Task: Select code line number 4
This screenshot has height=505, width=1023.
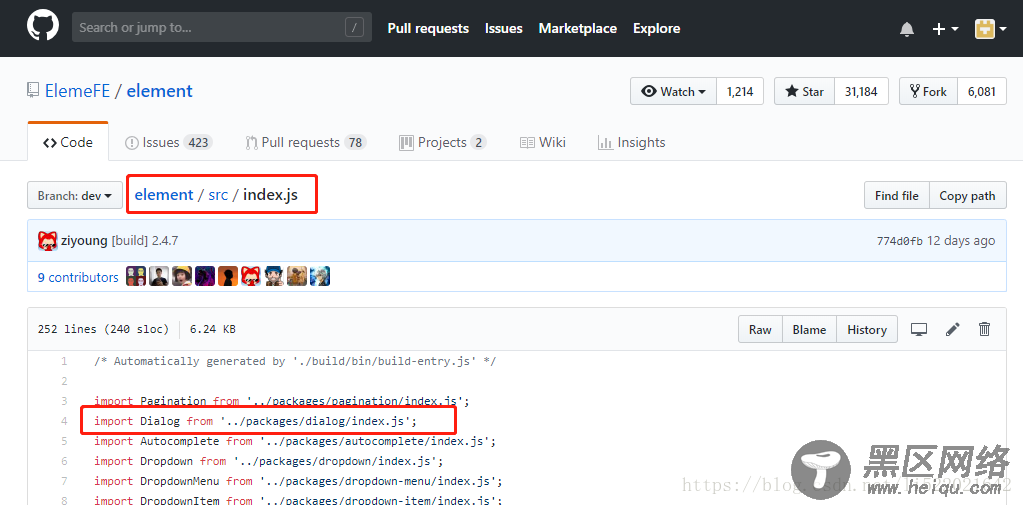Action: tap(64, 421)
